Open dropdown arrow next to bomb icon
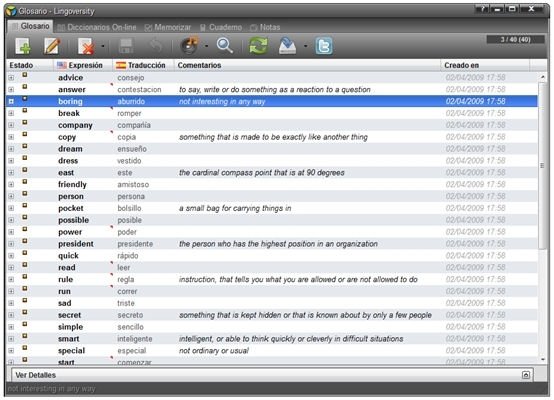 [206, 46]
